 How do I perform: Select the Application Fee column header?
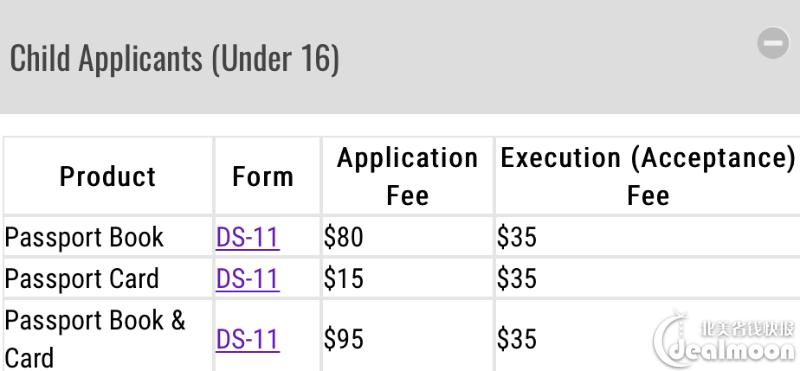pyautogui.click(x=408, y=177)
